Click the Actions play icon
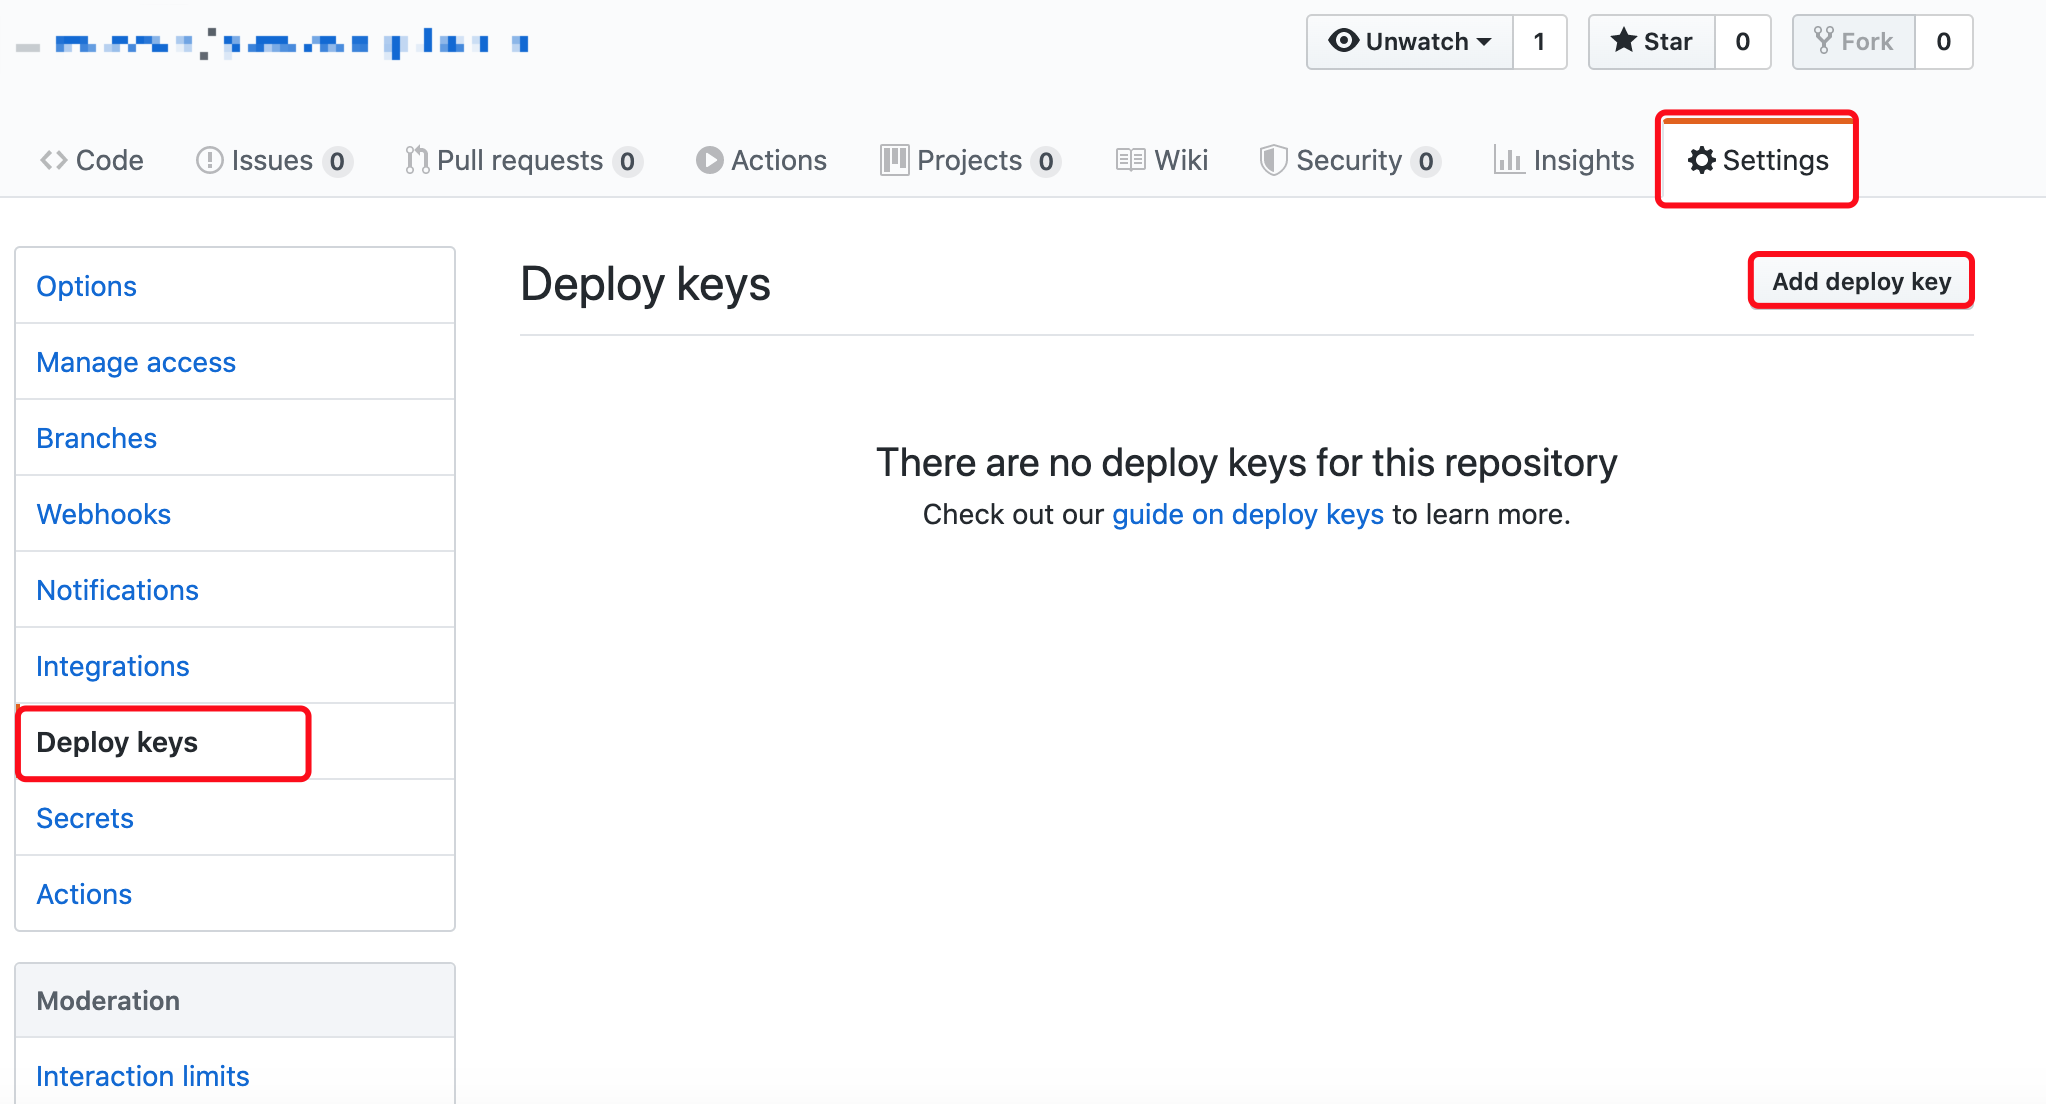Image resolution: width=2046 pixels, height=1104 pixels. point(709,160)
